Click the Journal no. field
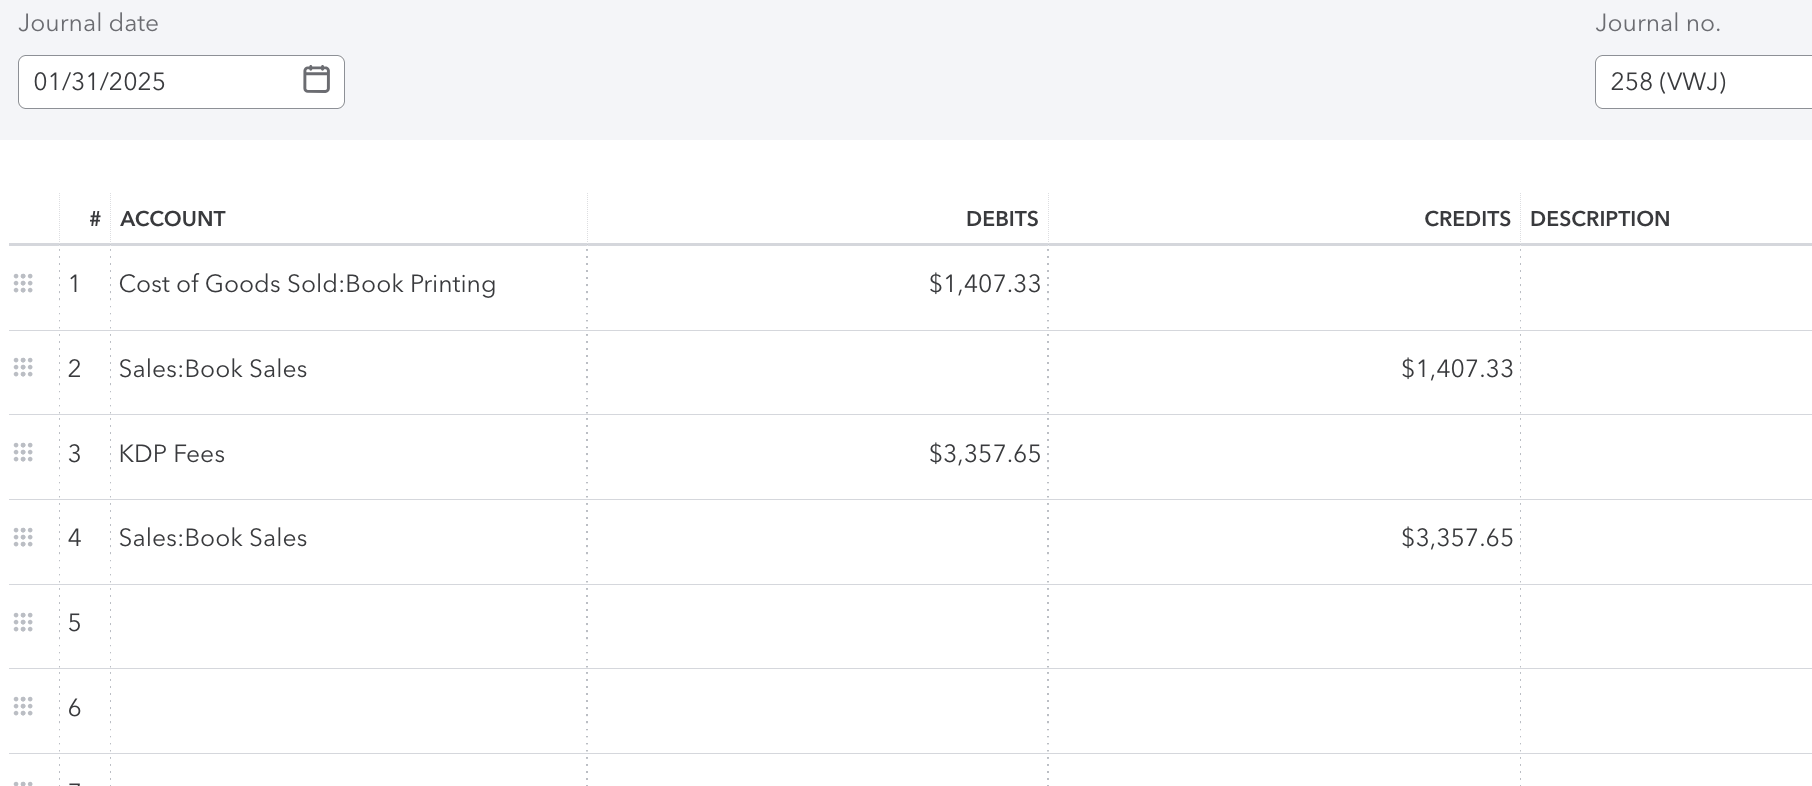The width and height of the screenshot is (1812, 786). [x=1700, y=82]
